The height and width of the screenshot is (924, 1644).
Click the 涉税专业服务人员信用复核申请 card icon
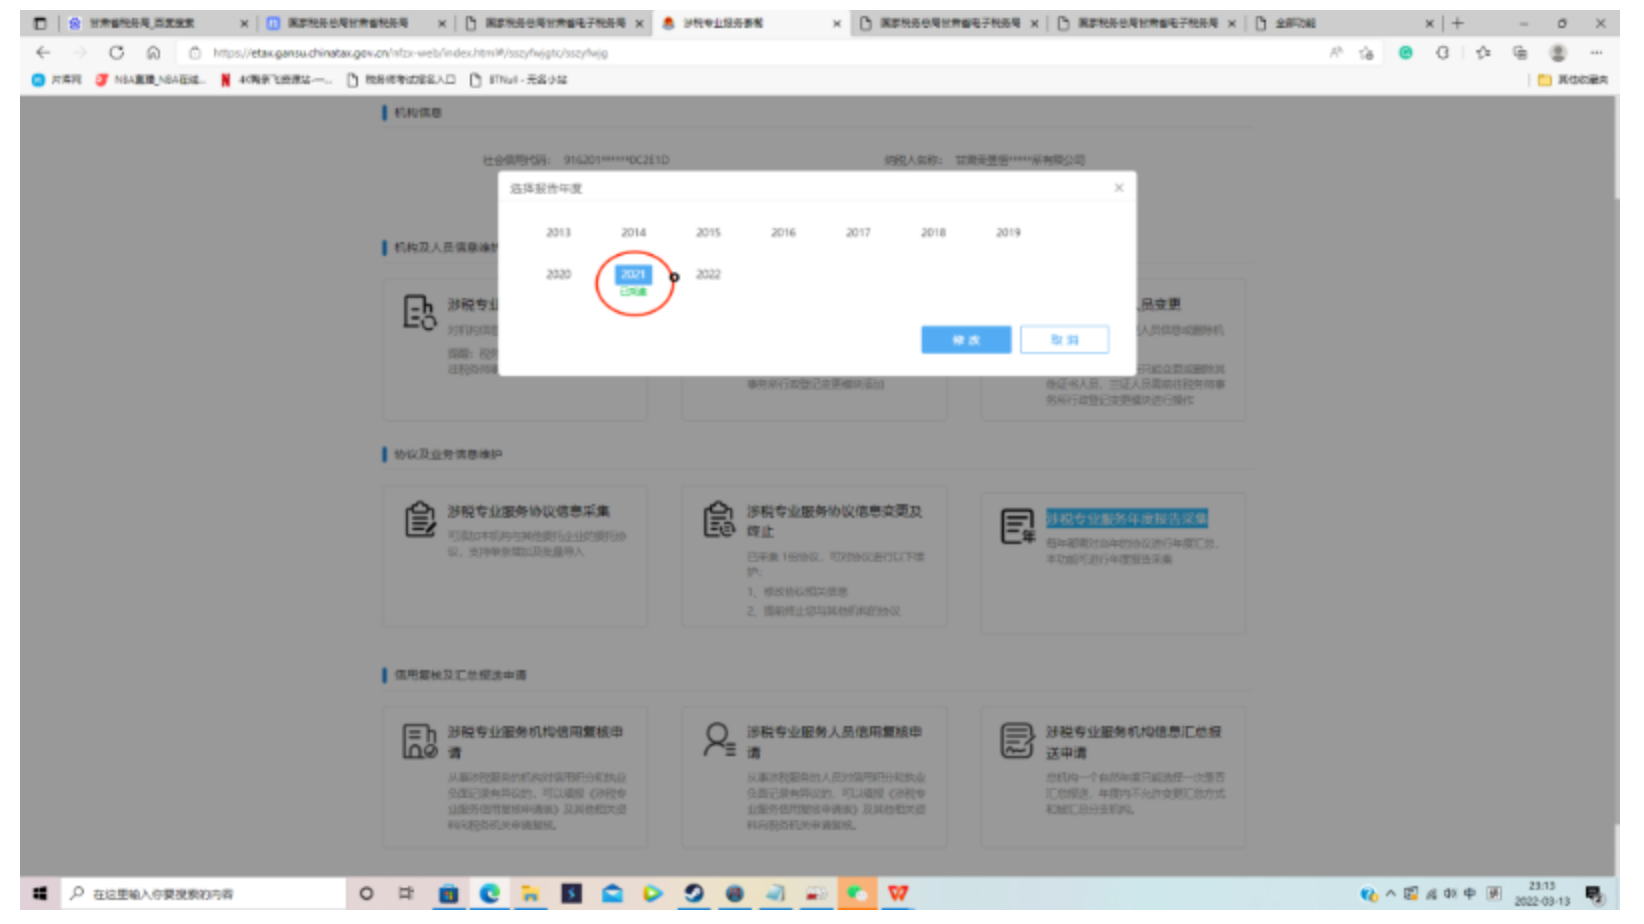[x=719, y=741]
